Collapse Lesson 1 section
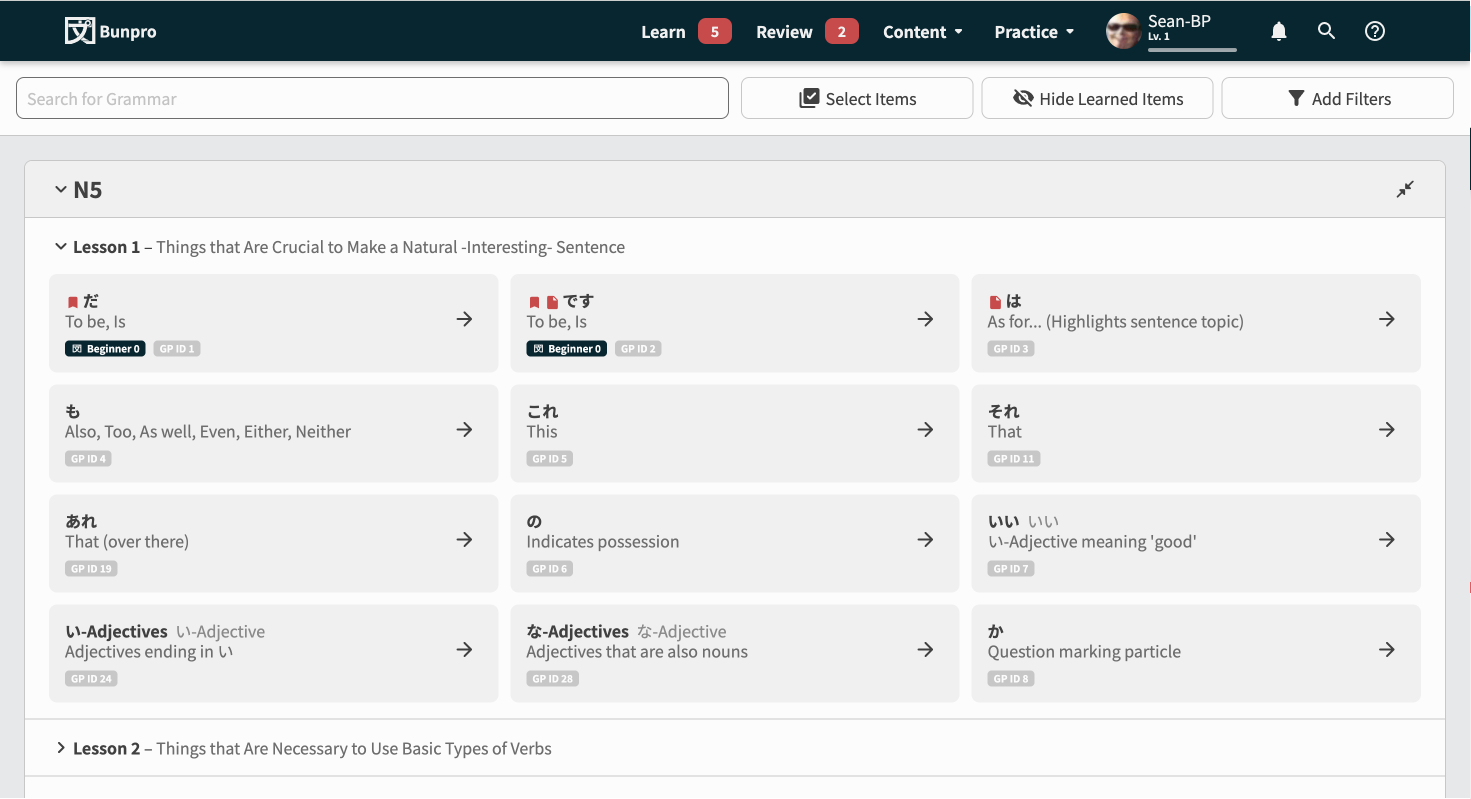Image resolution: width=1471 pixels, height=799 pixels. pos(61,247)
